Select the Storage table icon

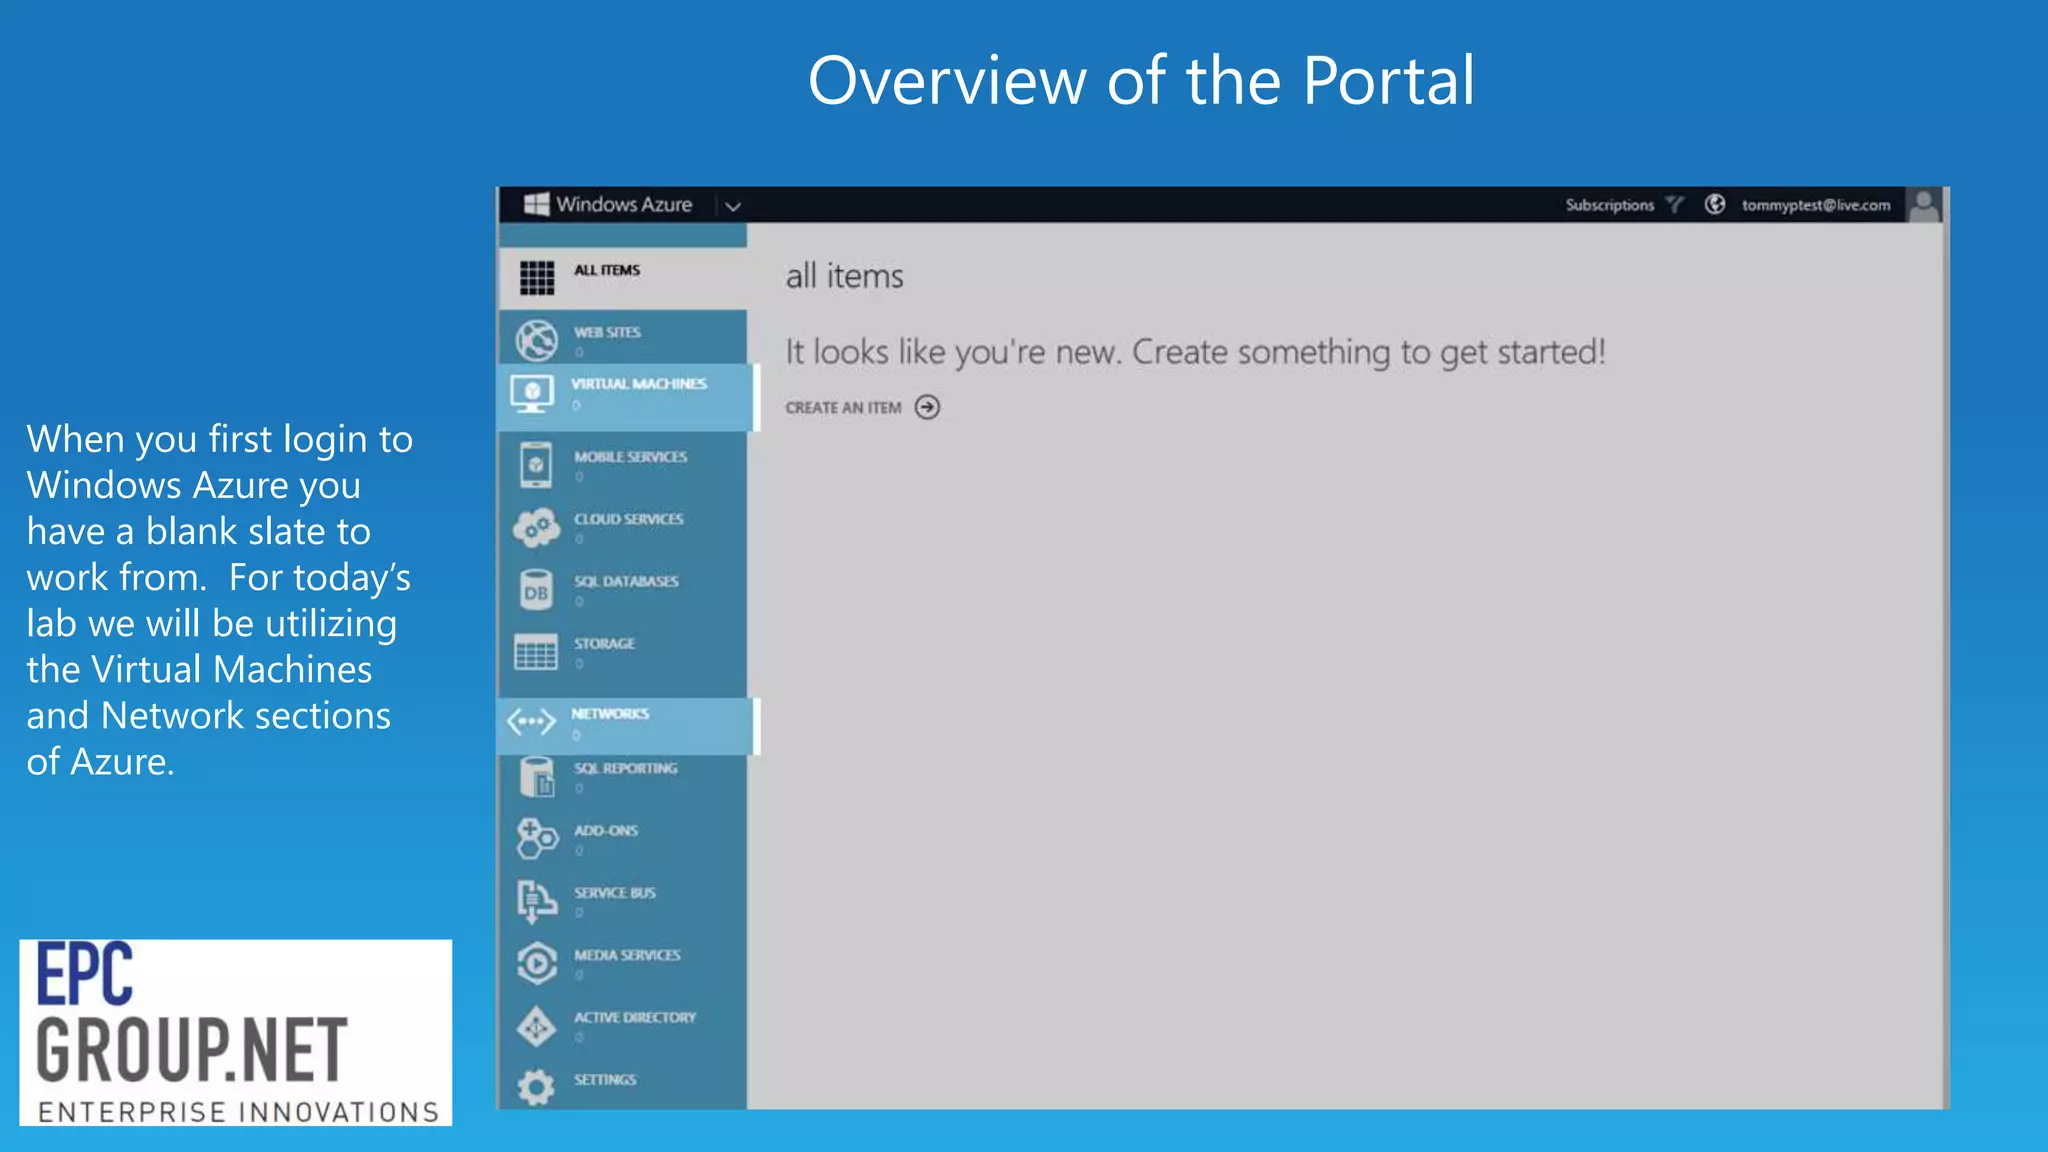coord(536,652)
